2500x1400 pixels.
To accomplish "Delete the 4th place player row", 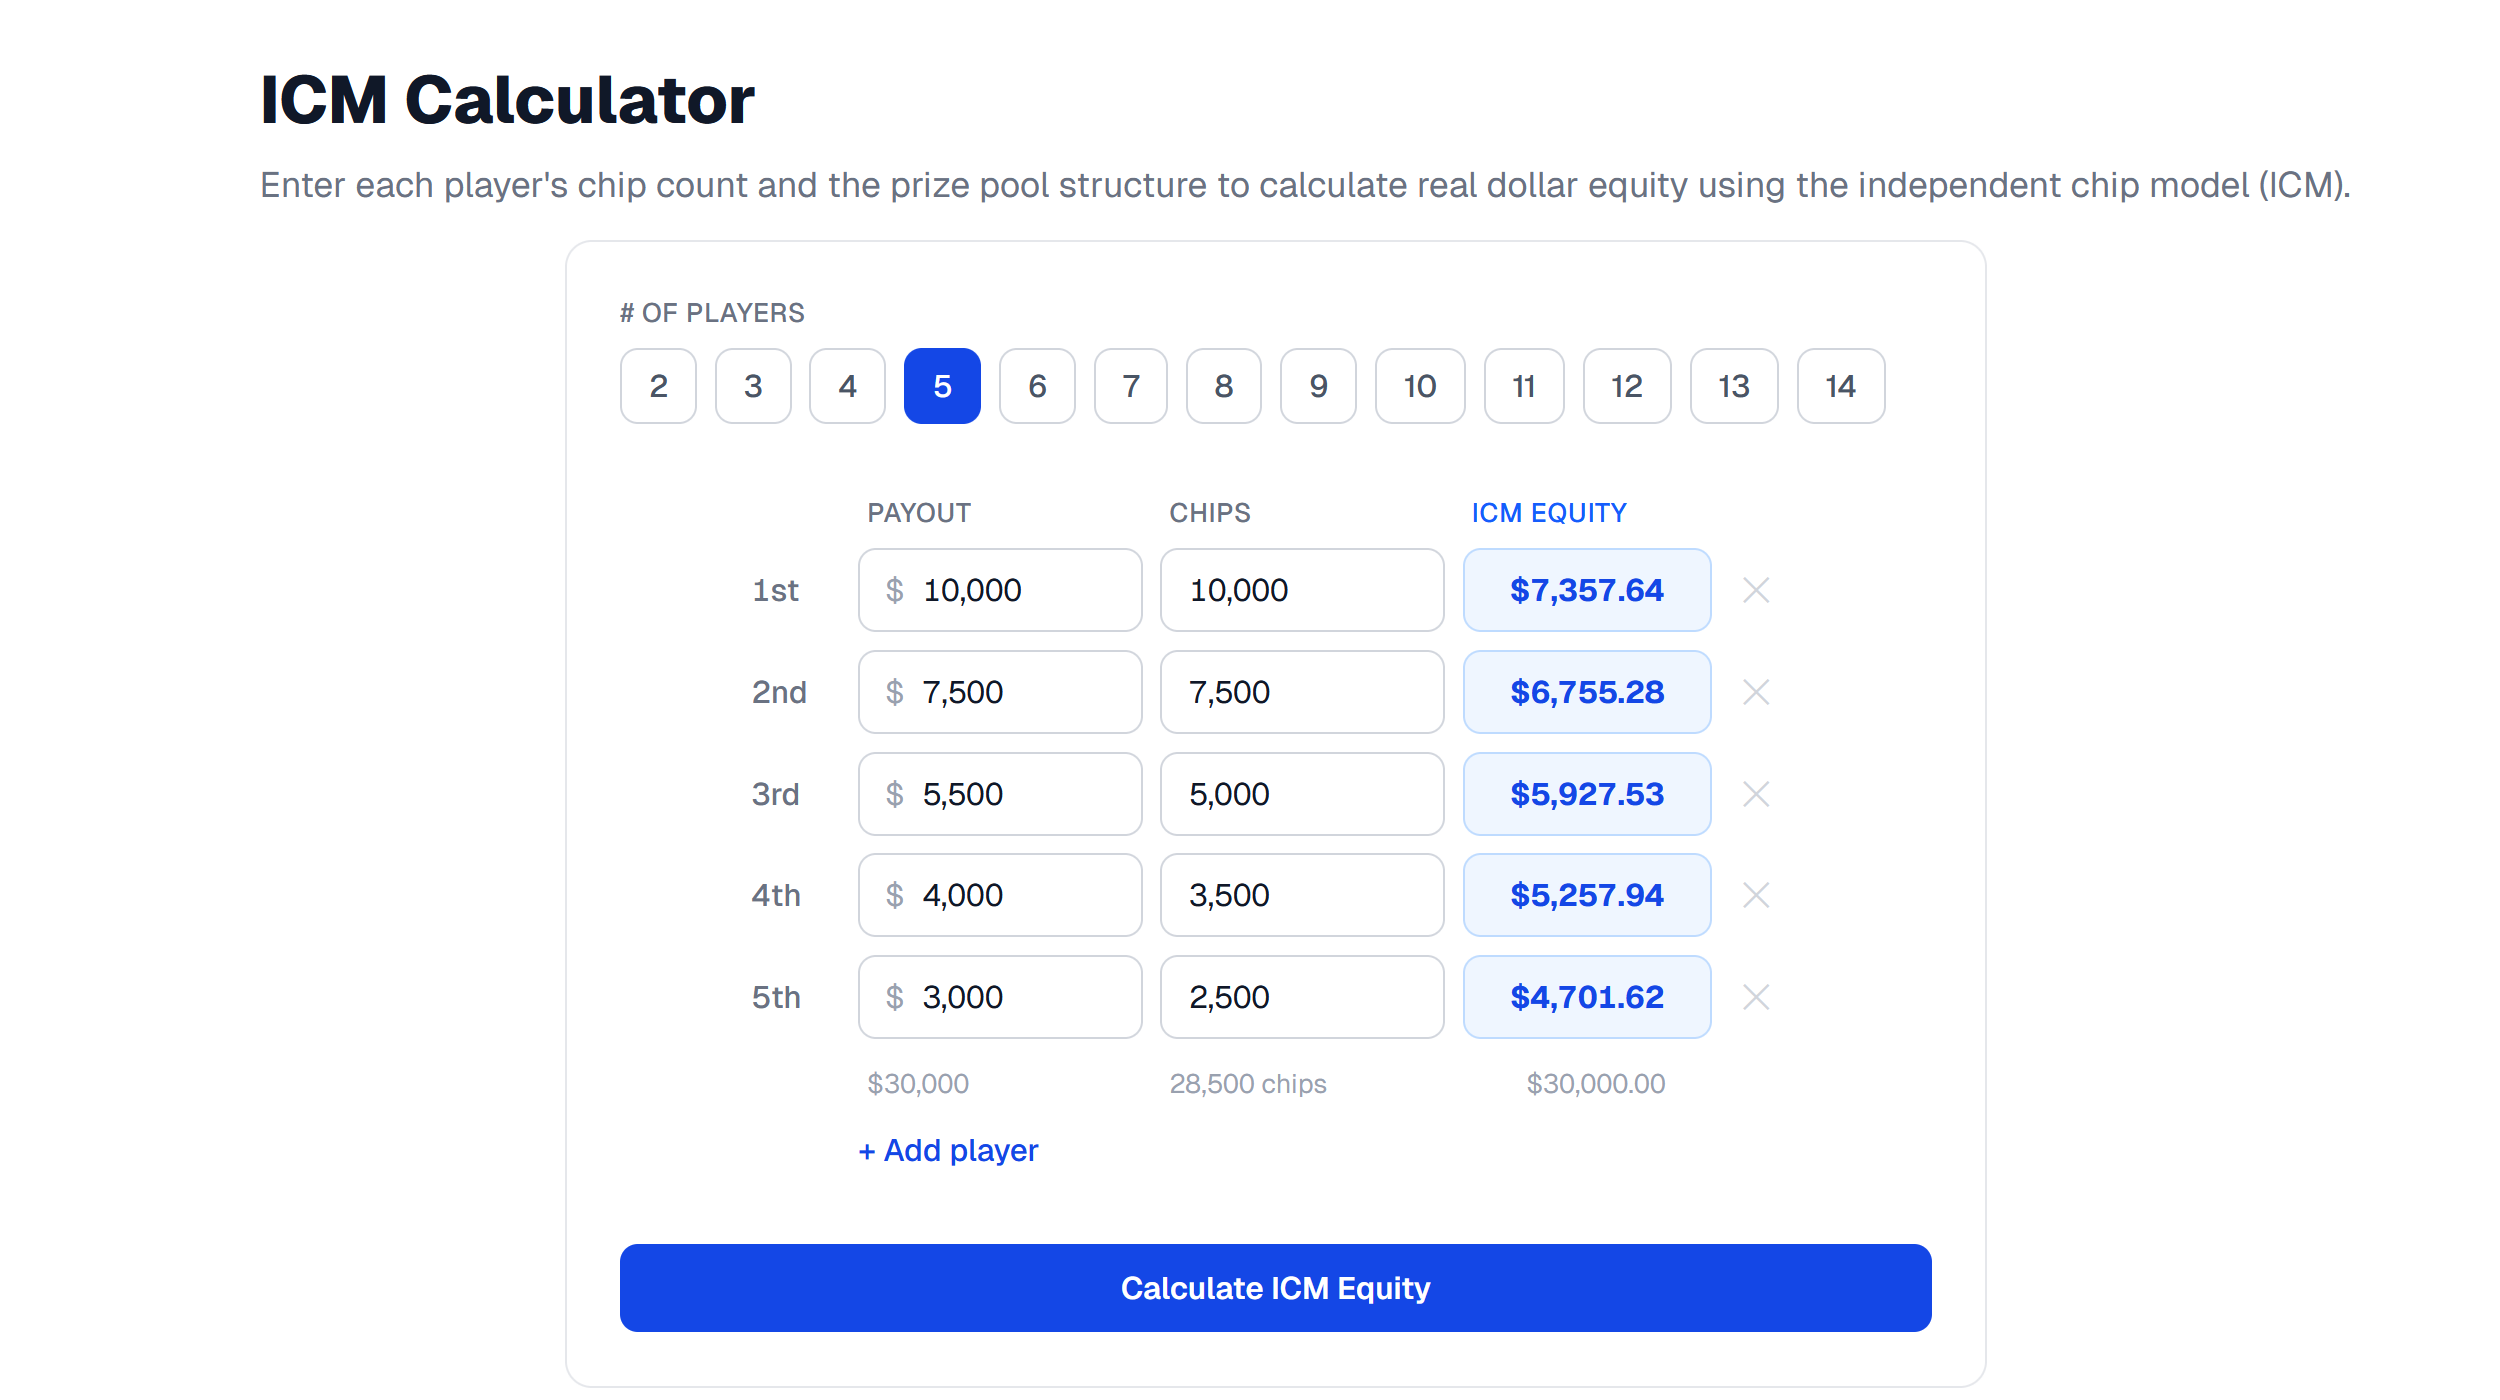I will click(1756, 895).
